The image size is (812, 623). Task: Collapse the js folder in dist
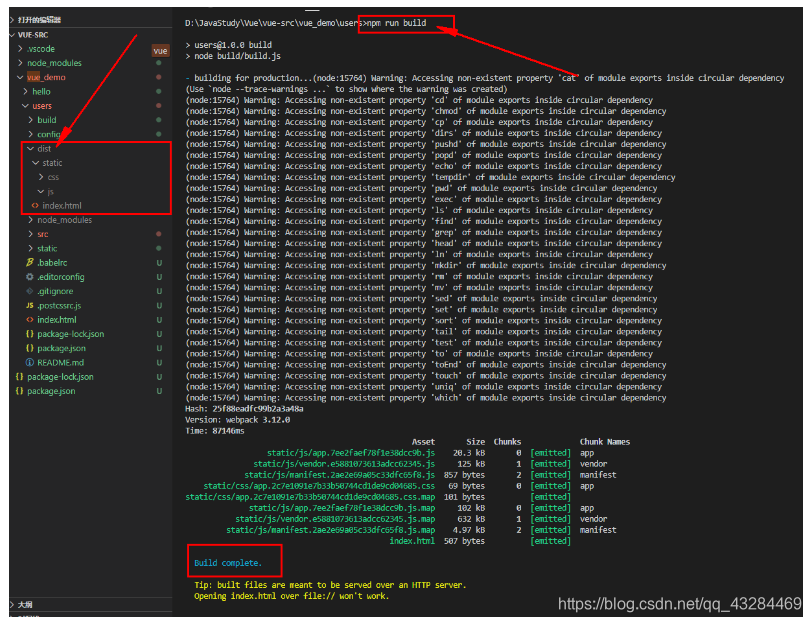coord(41,192)
